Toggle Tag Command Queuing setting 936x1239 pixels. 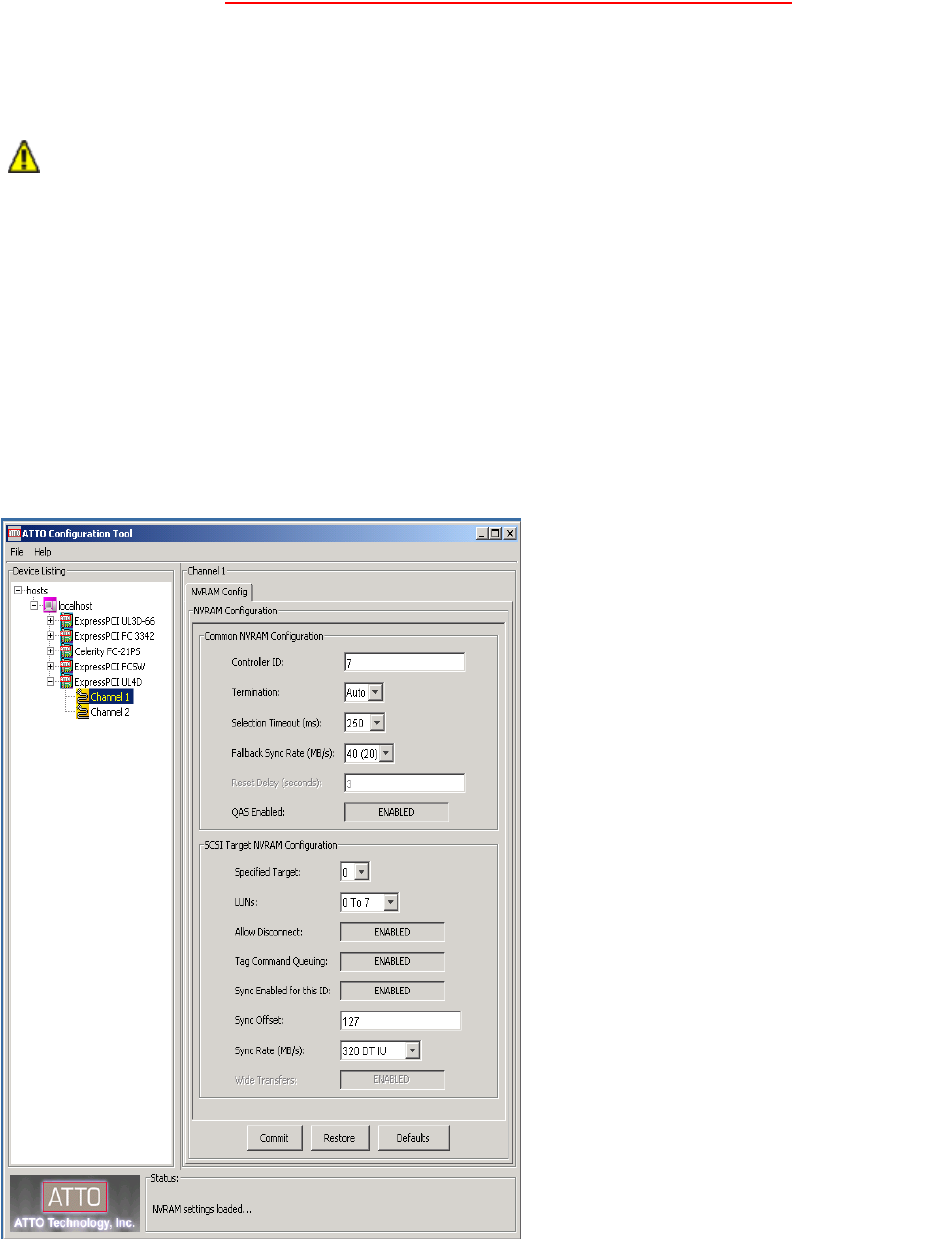[x=392, y=961]
